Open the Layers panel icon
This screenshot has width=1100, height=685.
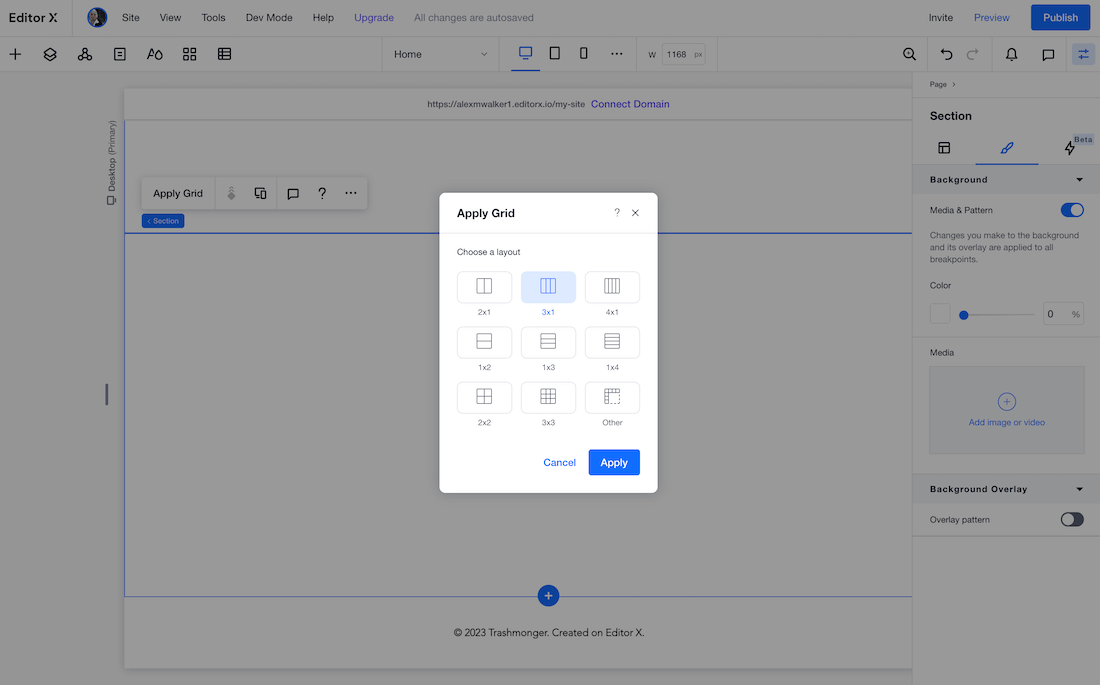tap(50, 54)
